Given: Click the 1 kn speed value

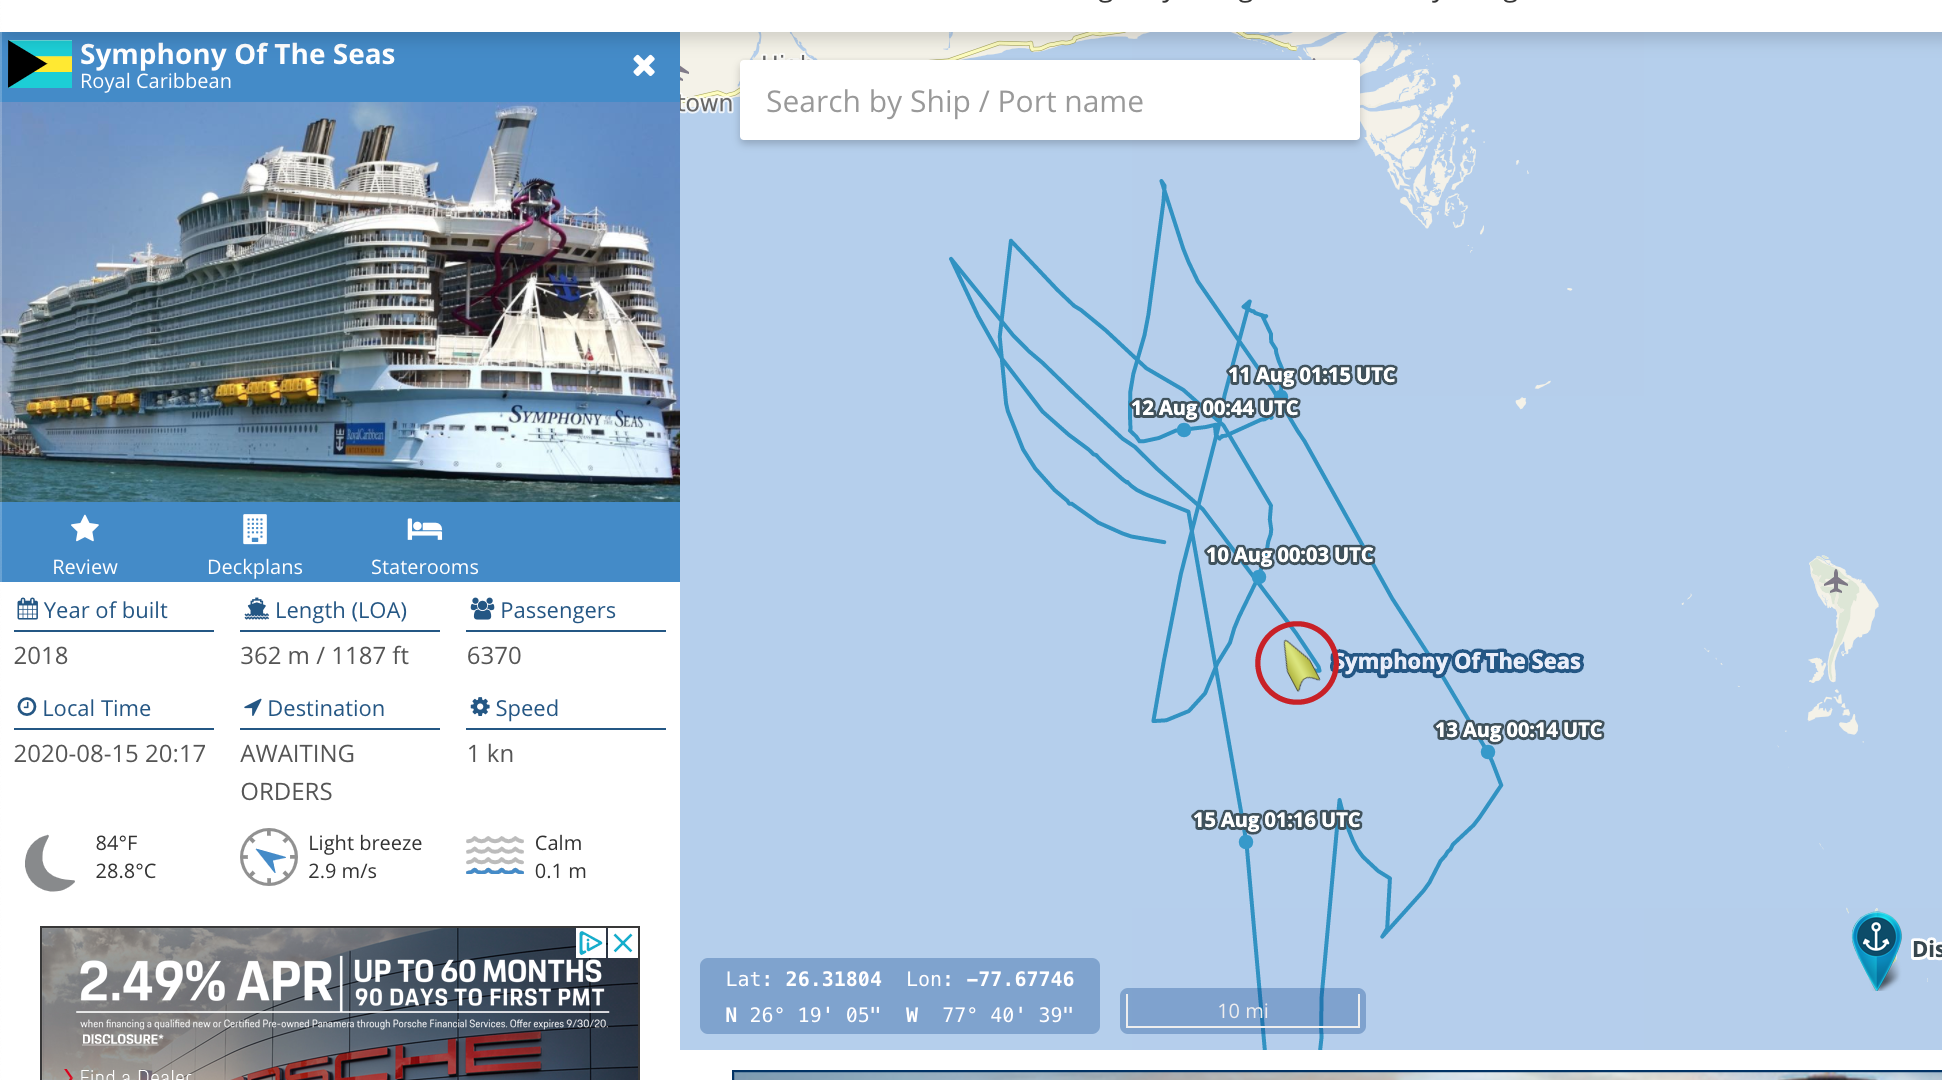Looking at the screenshot, I should click(490, 754).
